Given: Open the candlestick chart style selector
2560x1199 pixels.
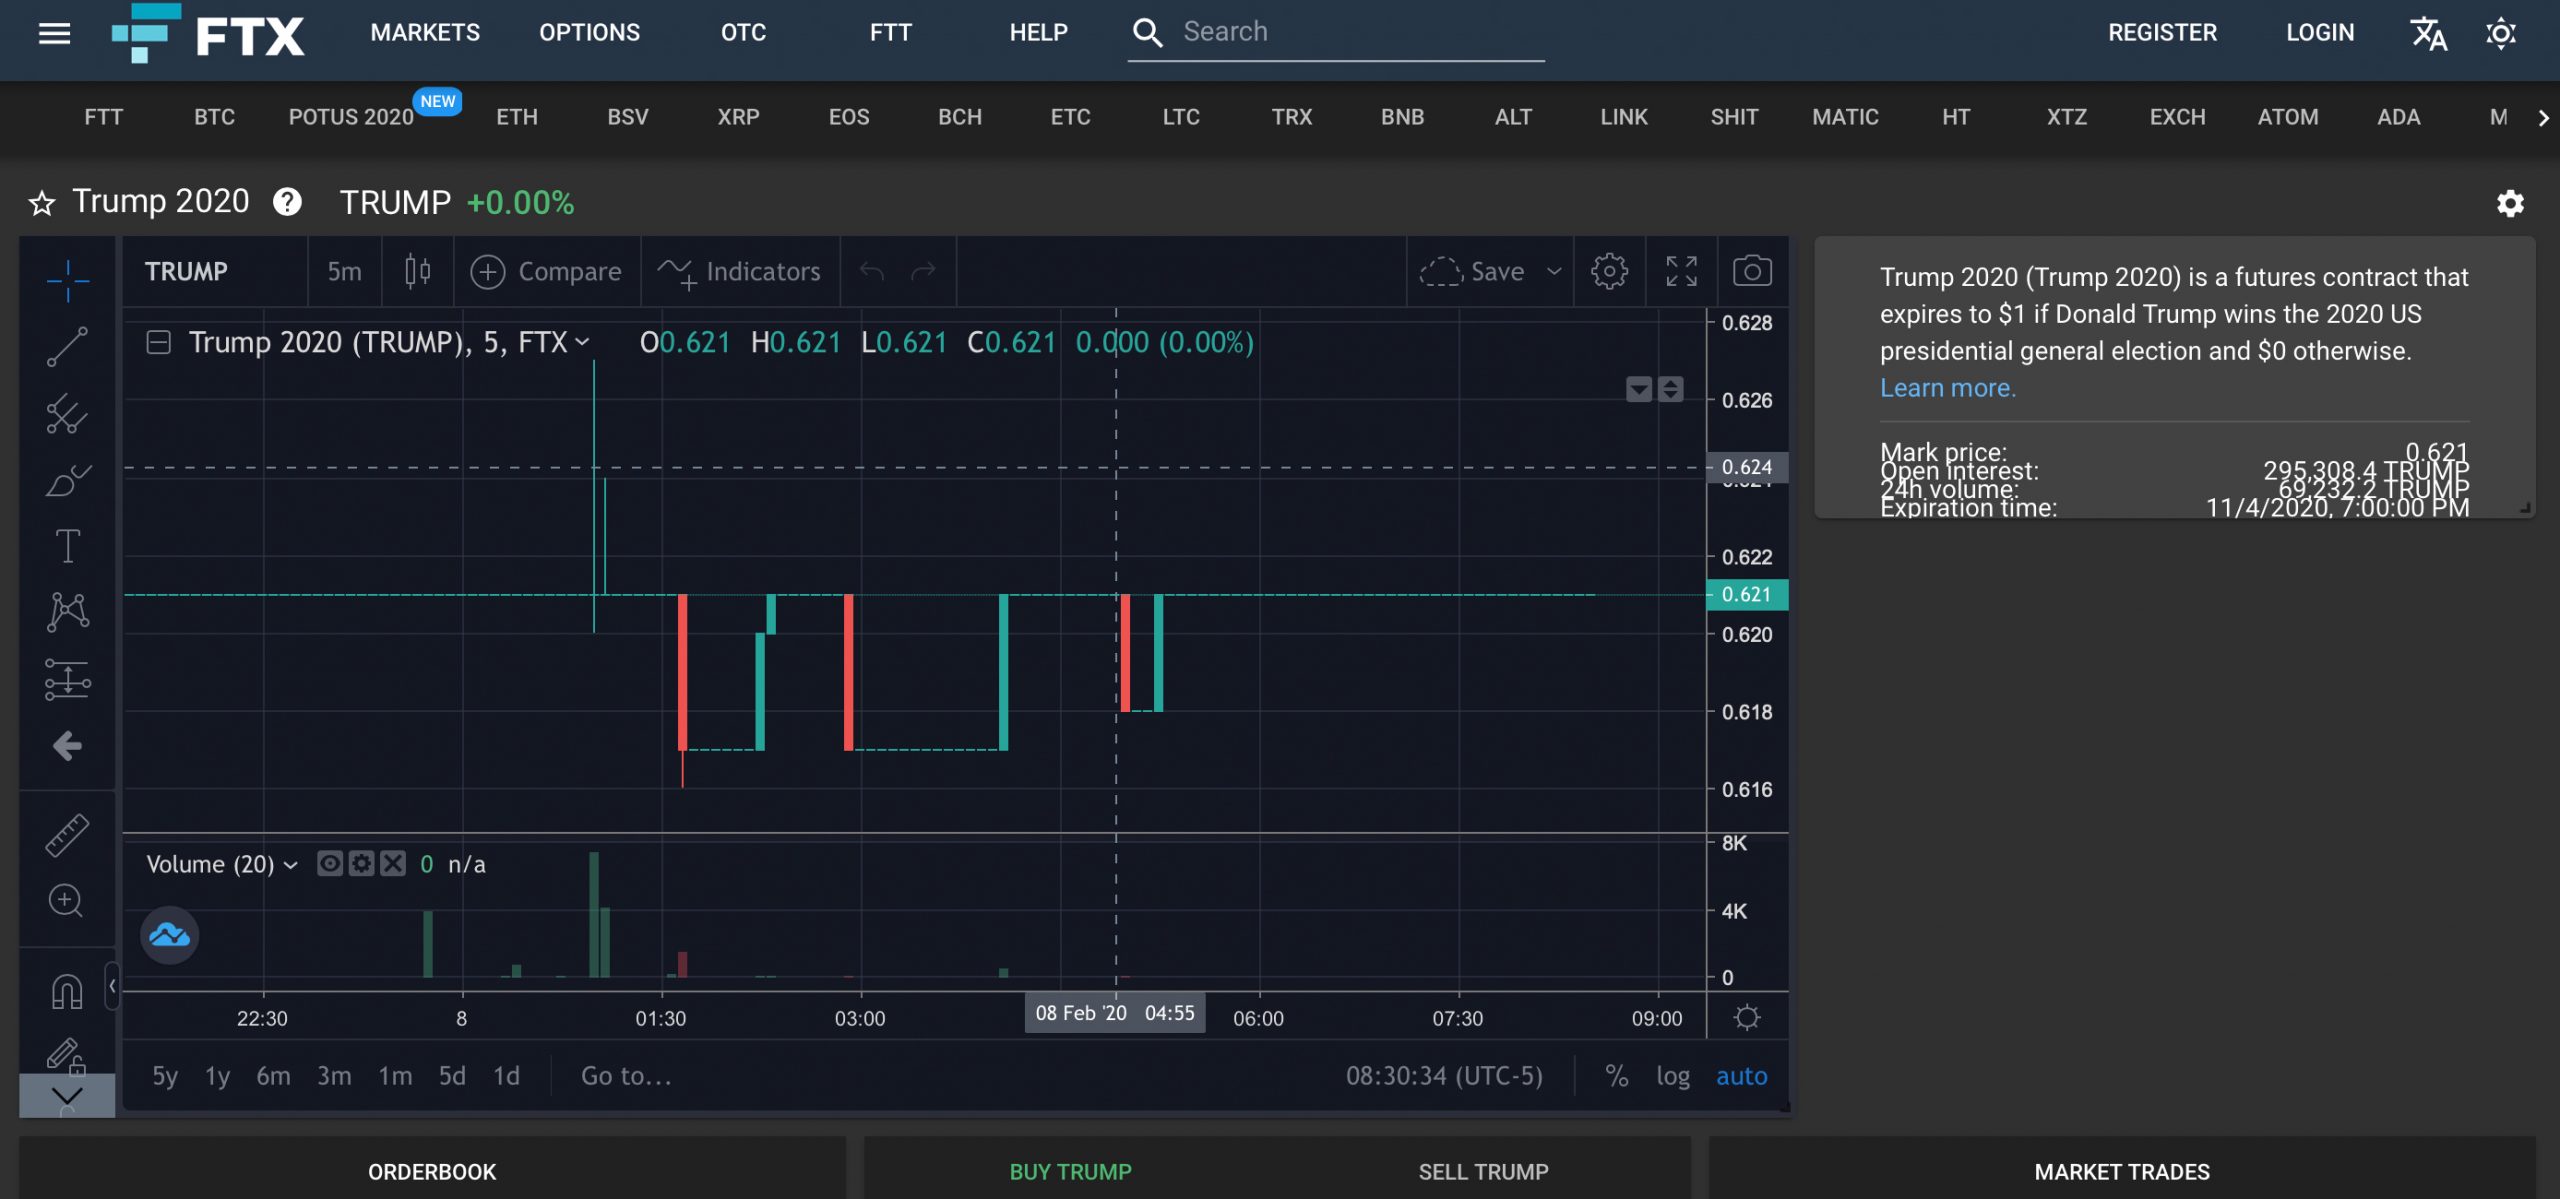Looking at the screenshot, I should click(418, 271).
